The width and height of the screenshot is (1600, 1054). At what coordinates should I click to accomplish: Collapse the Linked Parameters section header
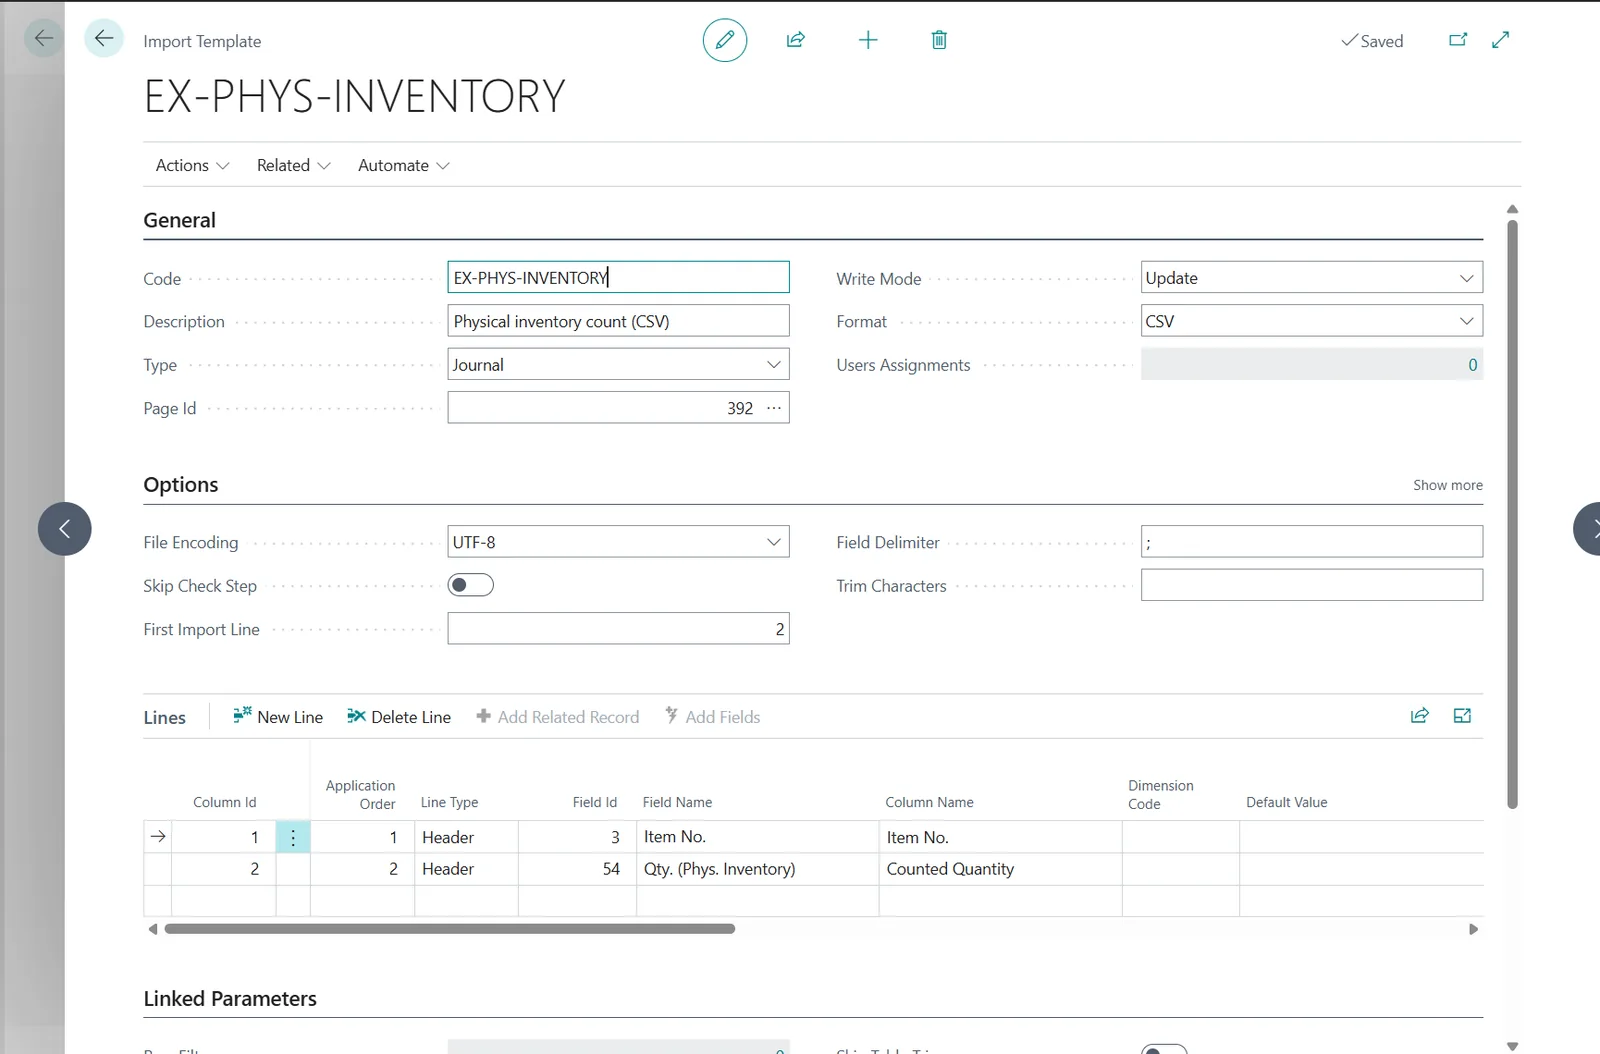230,998
